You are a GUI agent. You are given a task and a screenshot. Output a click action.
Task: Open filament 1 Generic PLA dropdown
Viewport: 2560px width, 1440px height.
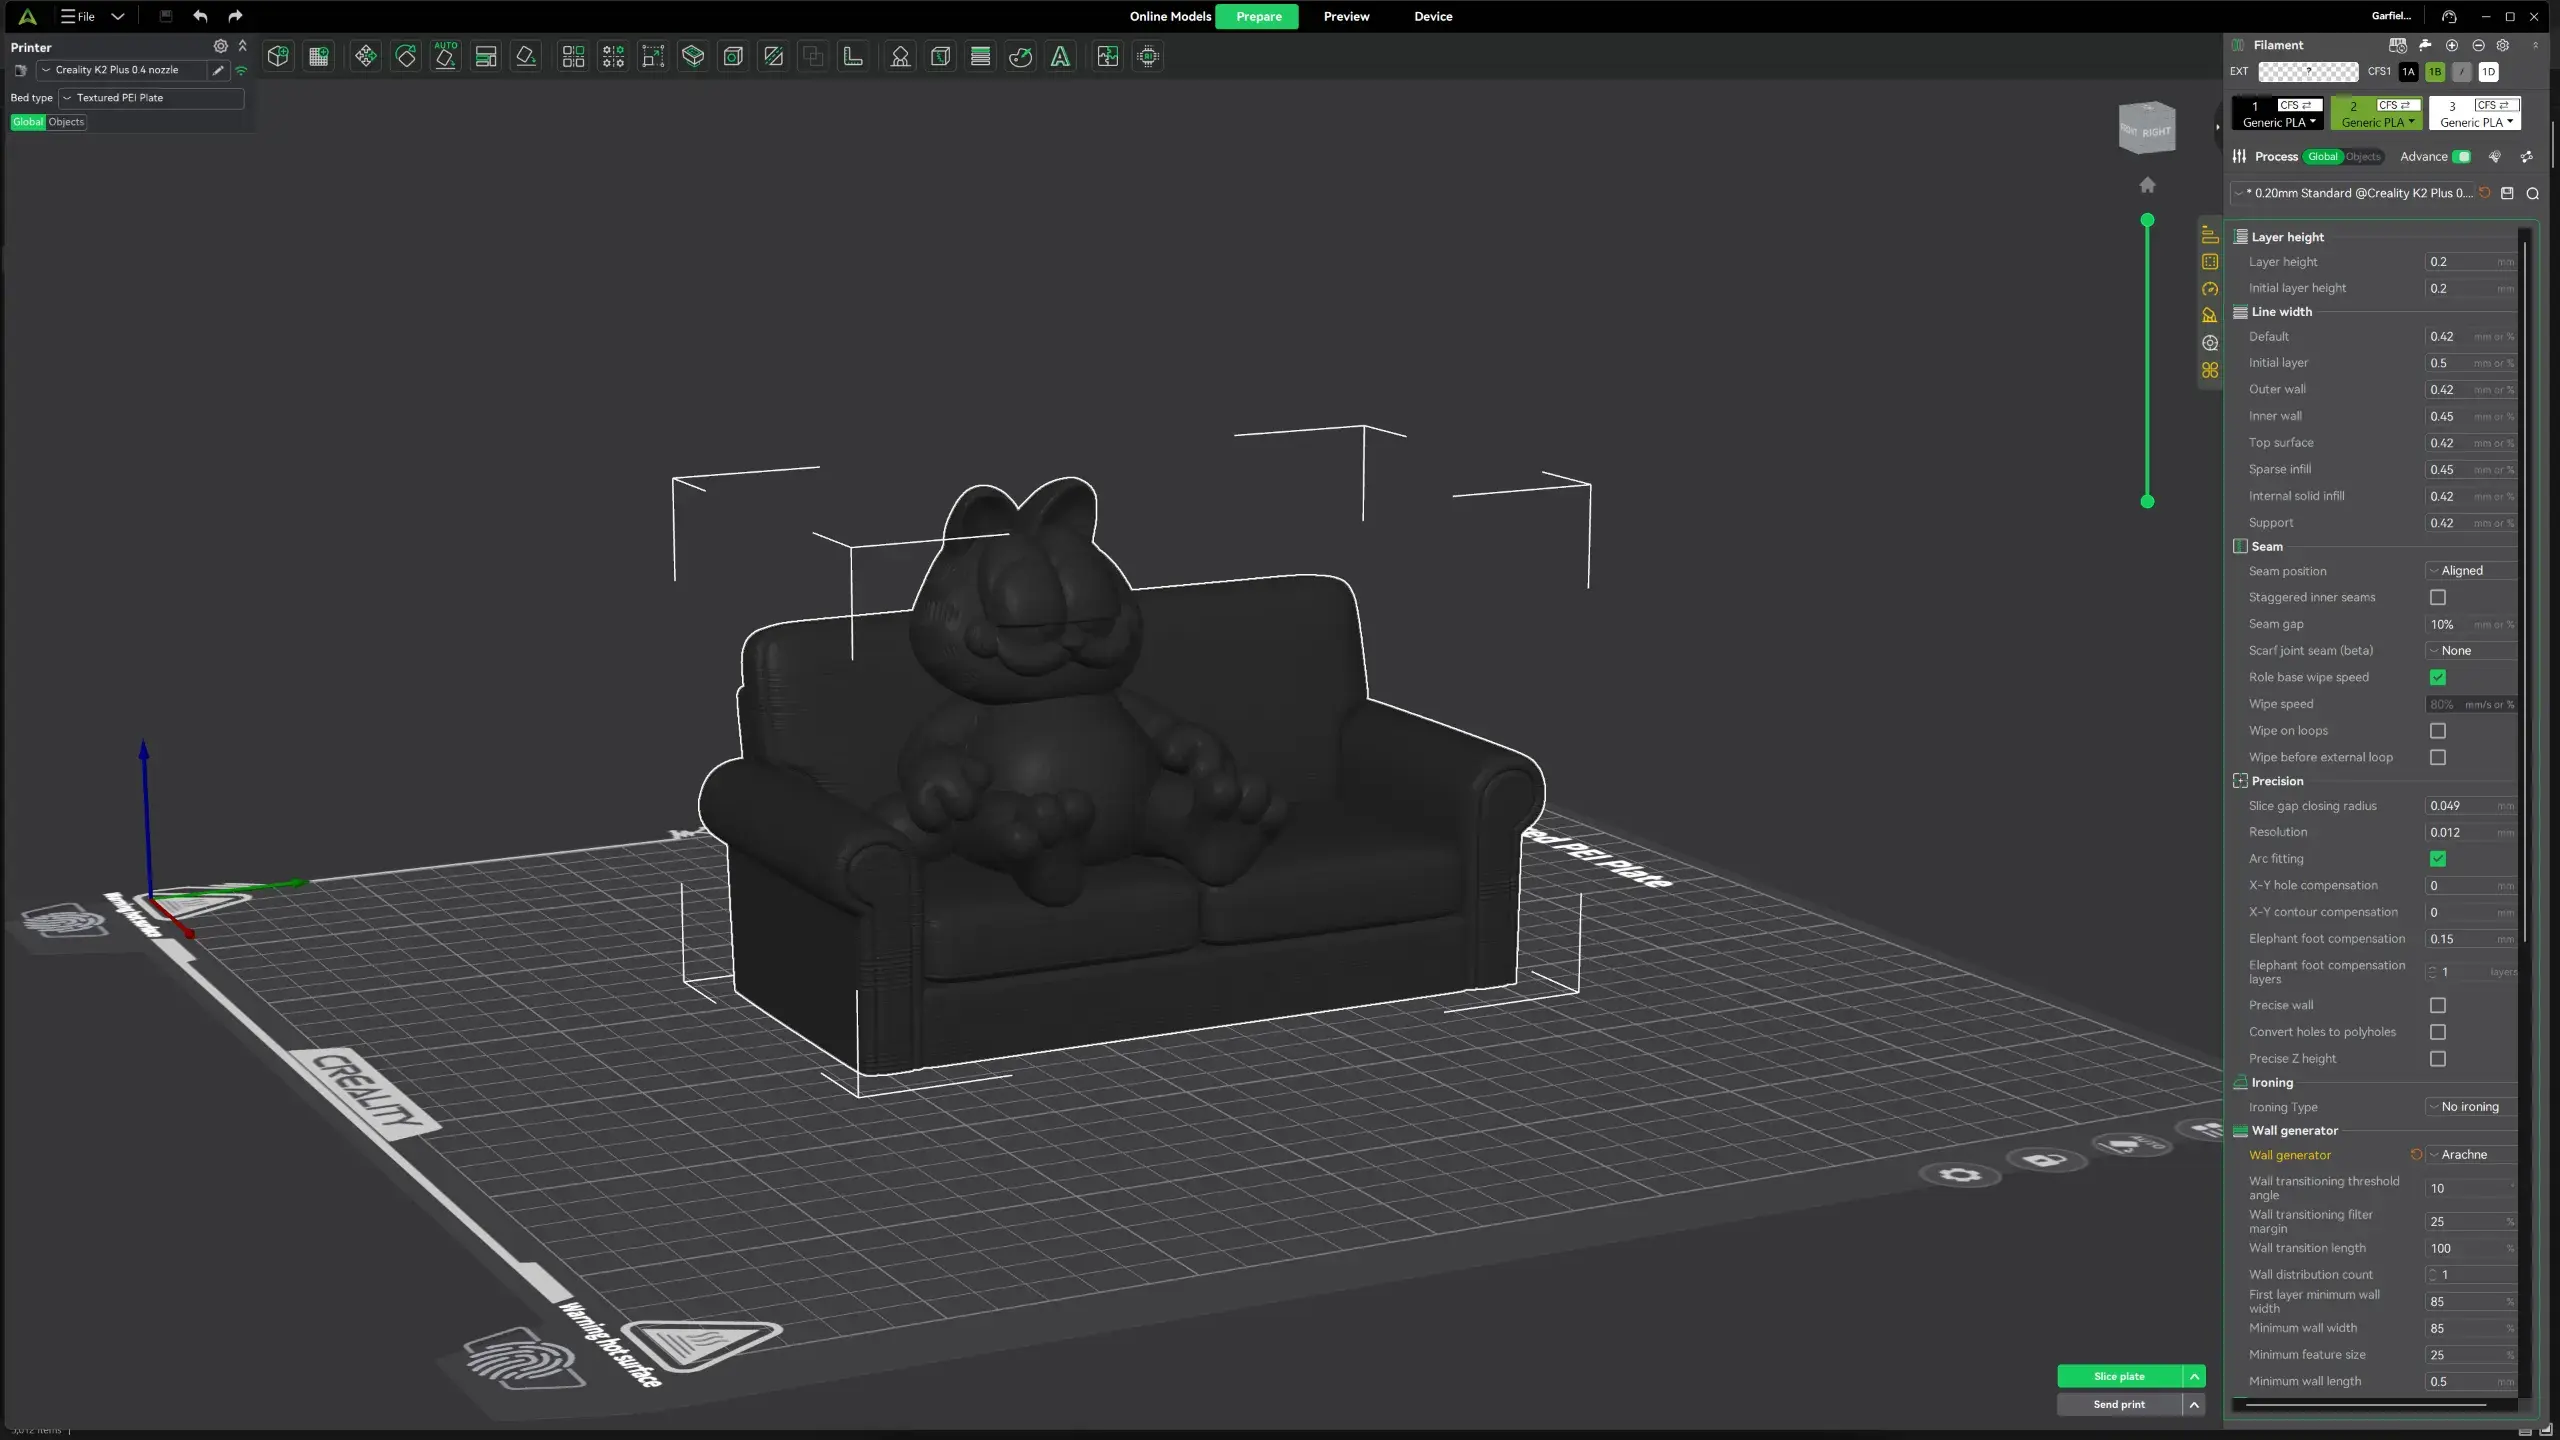tap(2279, 123)
